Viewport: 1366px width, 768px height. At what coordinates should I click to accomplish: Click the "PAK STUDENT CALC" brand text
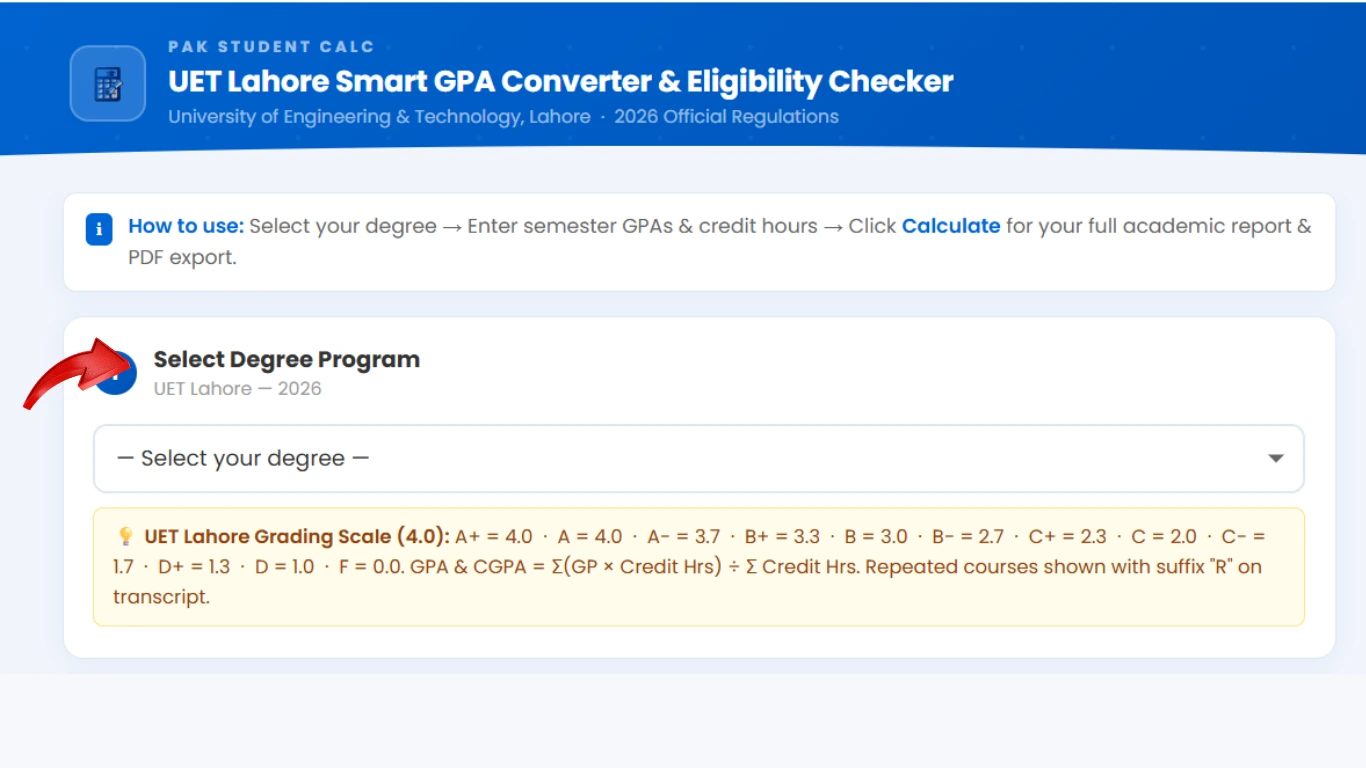pos(271,47)
